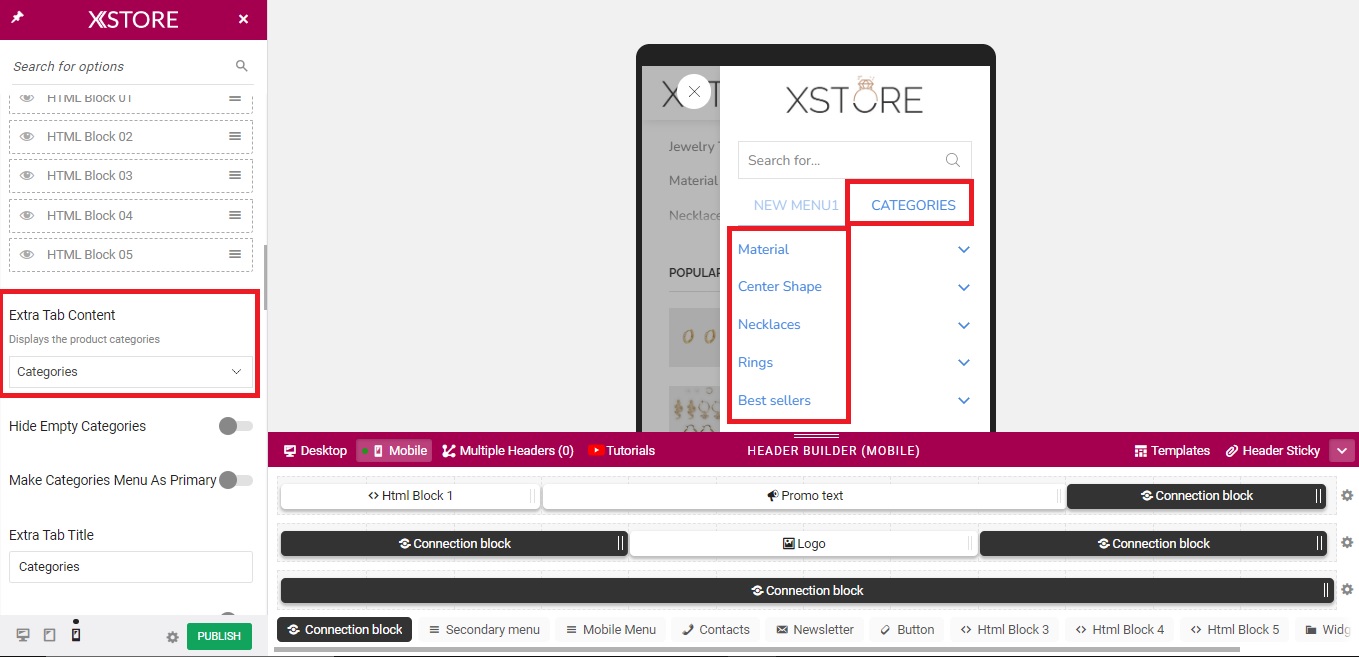Open settings gear next to Publish
The image size is (1359, 657).
tap(172, 637)
